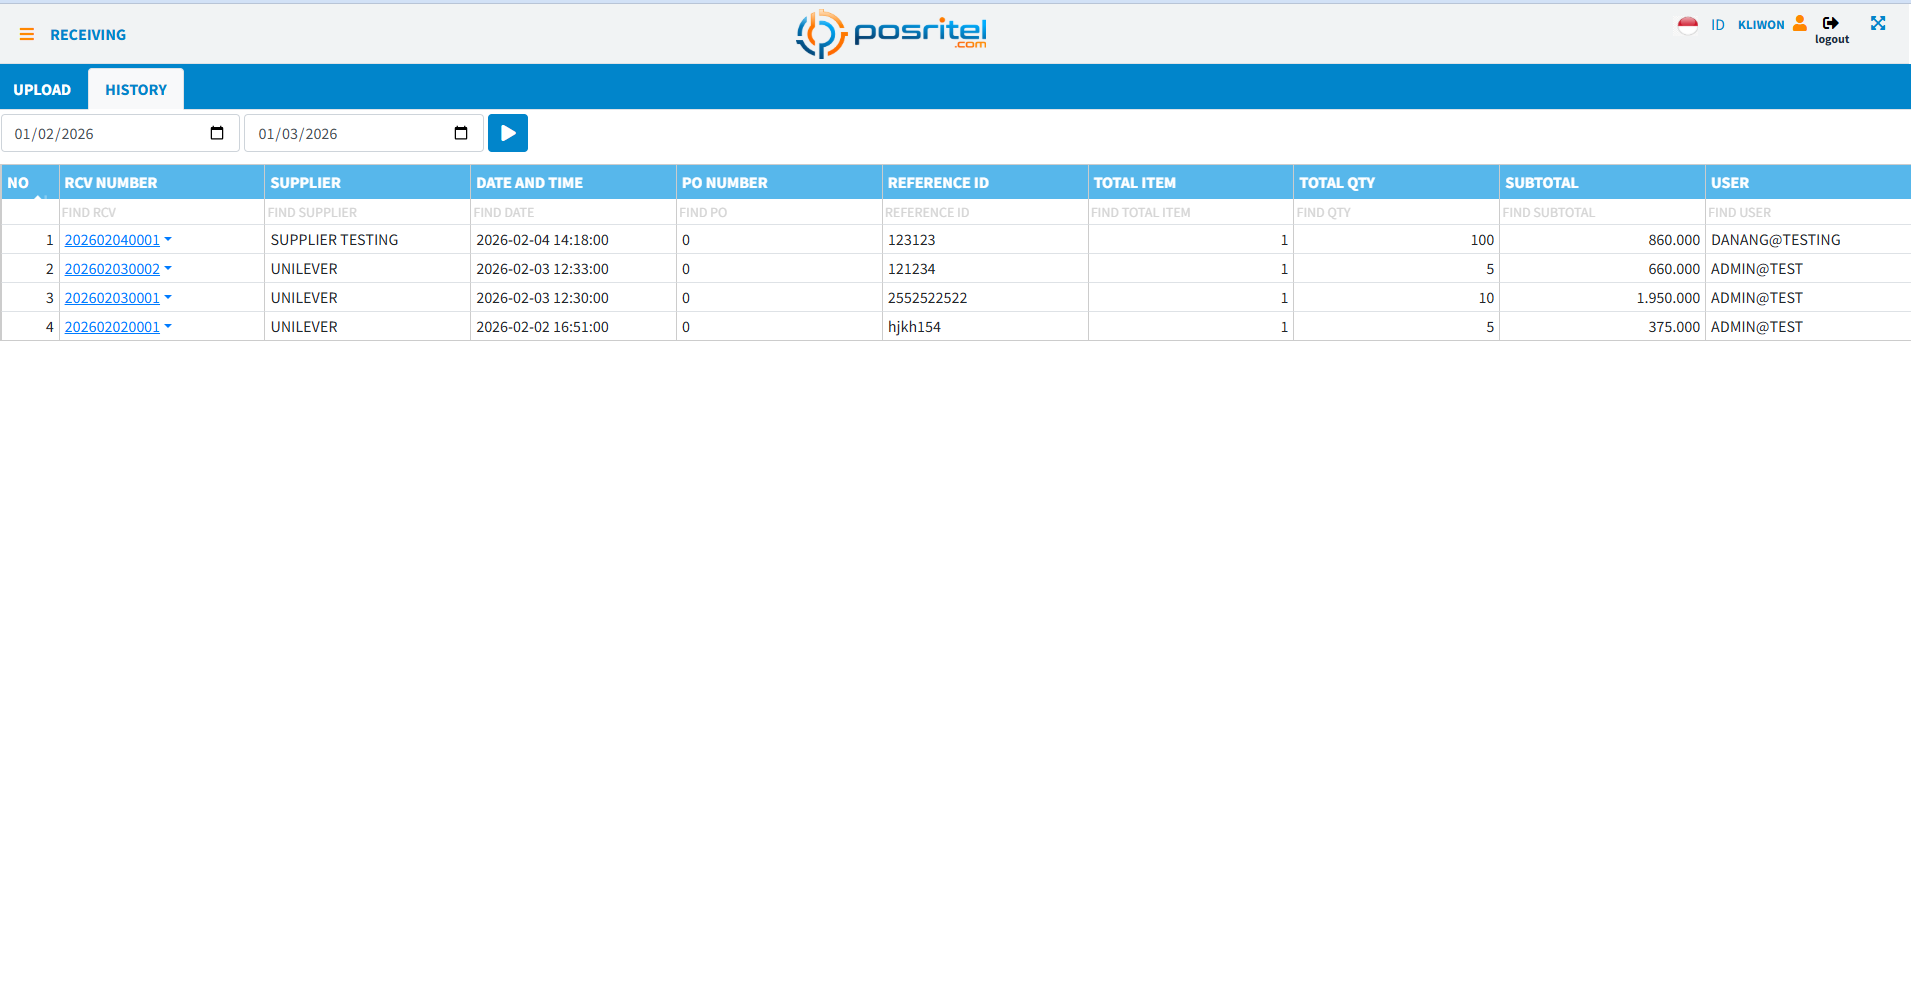Select date cell 2026-02-02 16:51:00
The height and width of the screenshot is (992, 1911).
[x=573, y=327]
